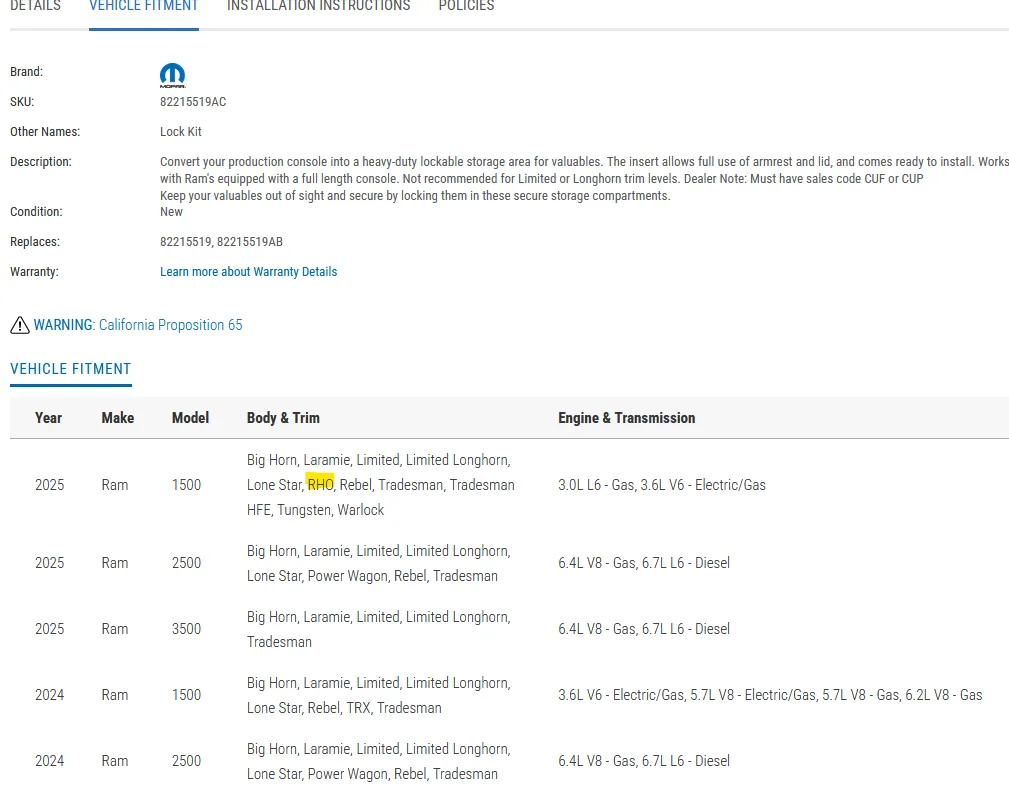This screenshot has width=1009, height=792.
Task: Click the Description: label
Action: pos(41,162)
